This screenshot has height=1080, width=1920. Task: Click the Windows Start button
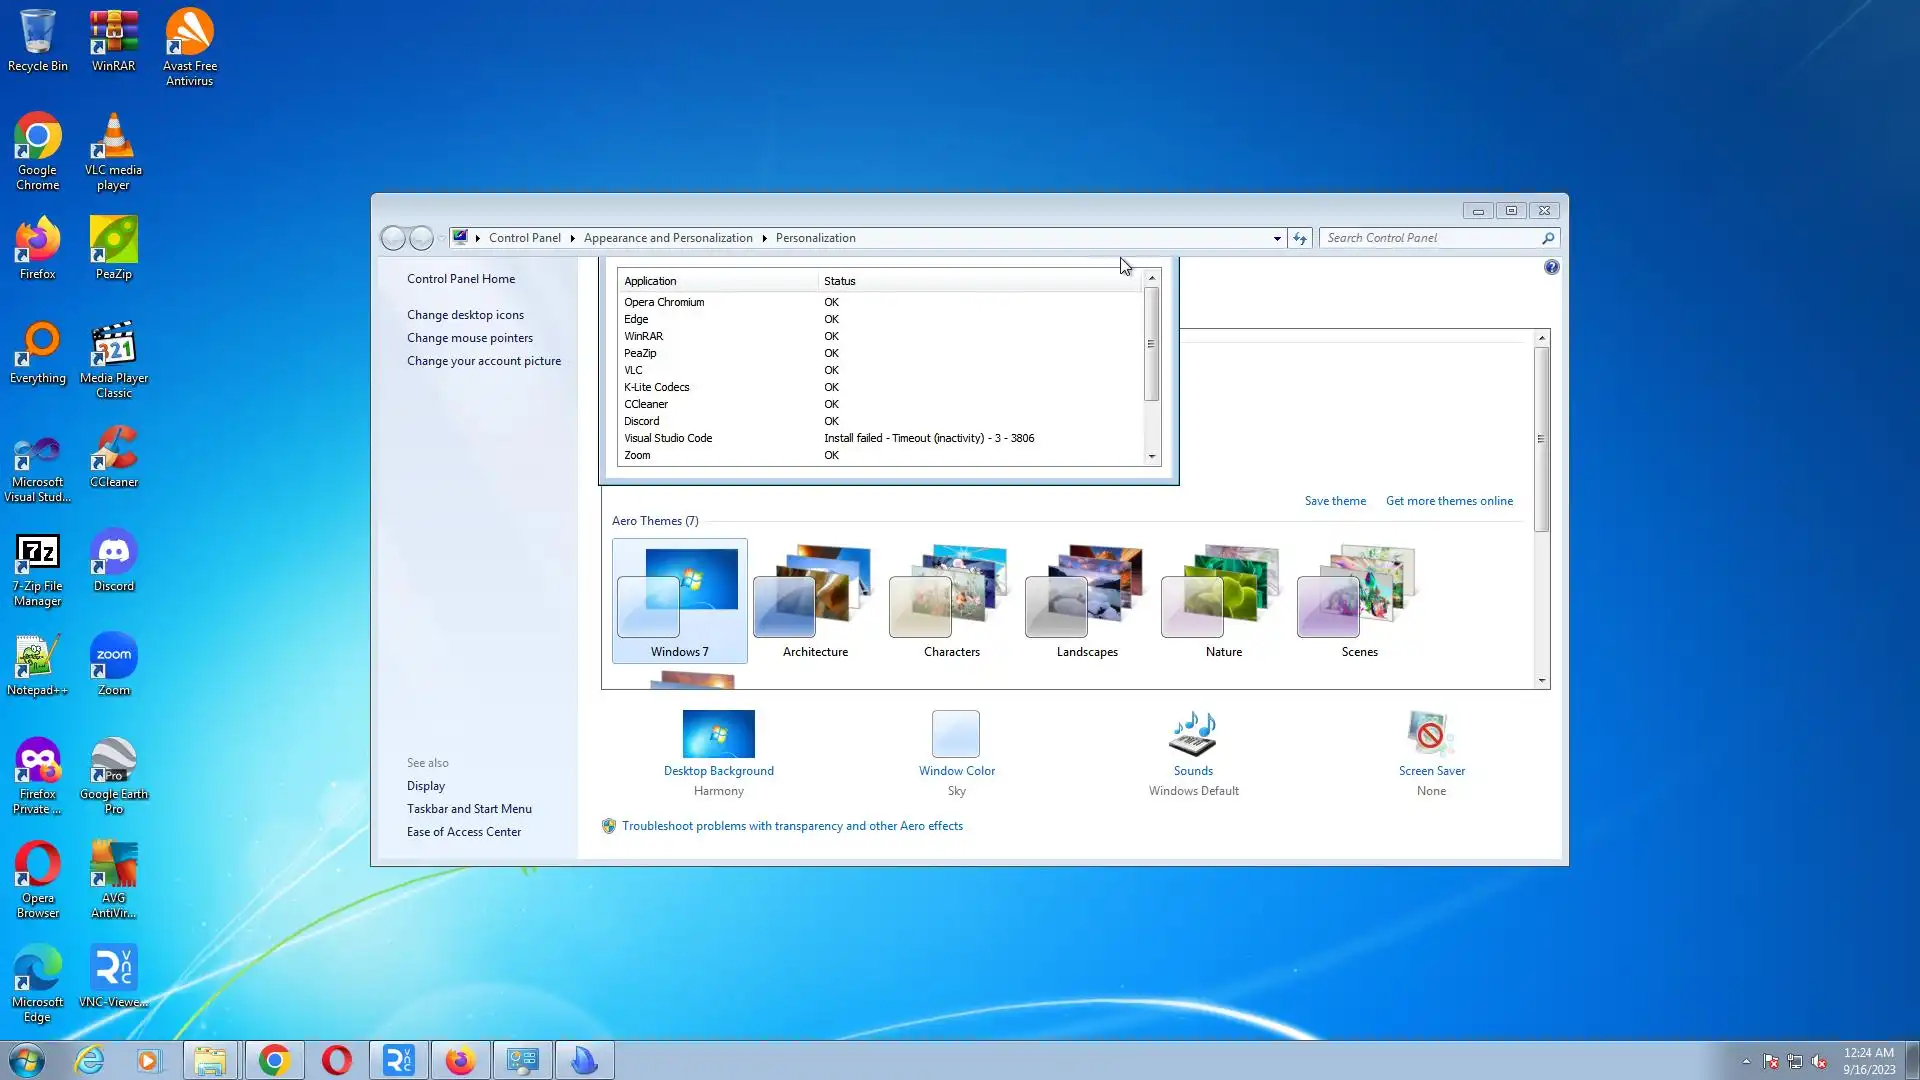[27, 1060]
